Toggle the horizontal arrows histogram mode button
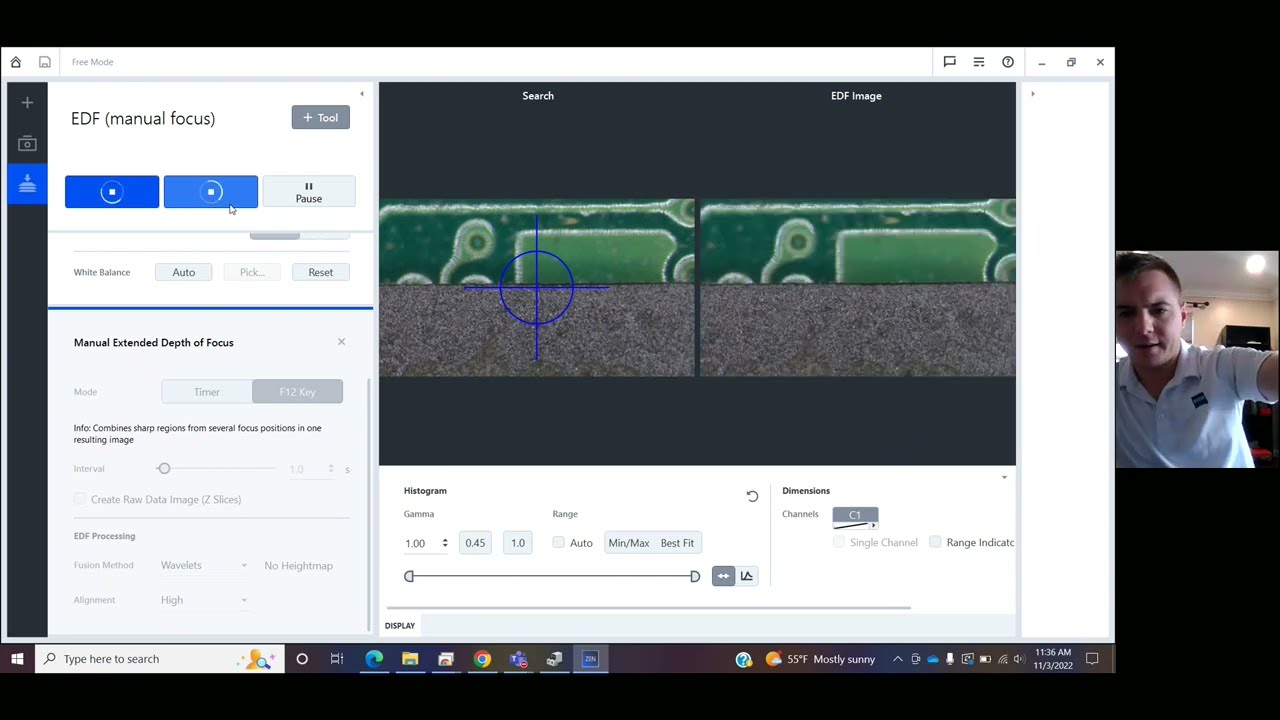This screenshot has height=720, width=1280. click(723, 576)
